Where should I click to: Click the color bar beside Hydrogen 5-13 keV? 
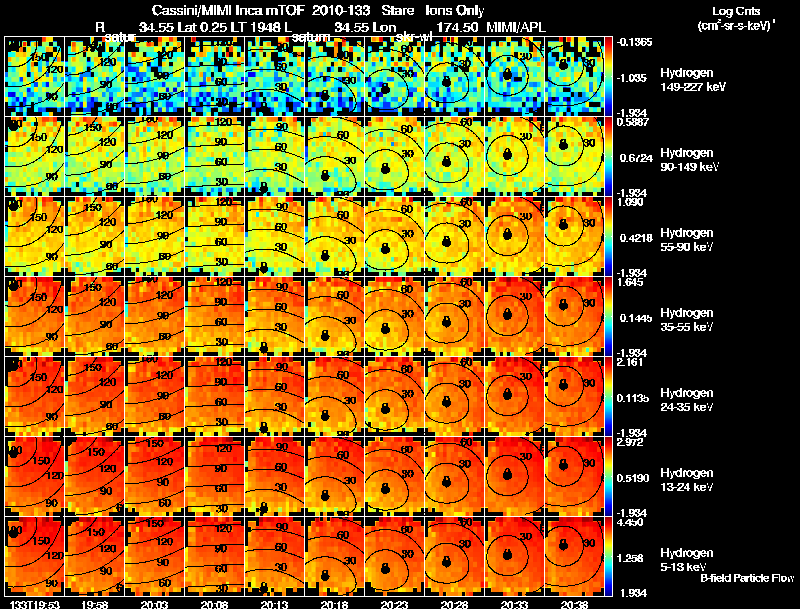[608, 556]
